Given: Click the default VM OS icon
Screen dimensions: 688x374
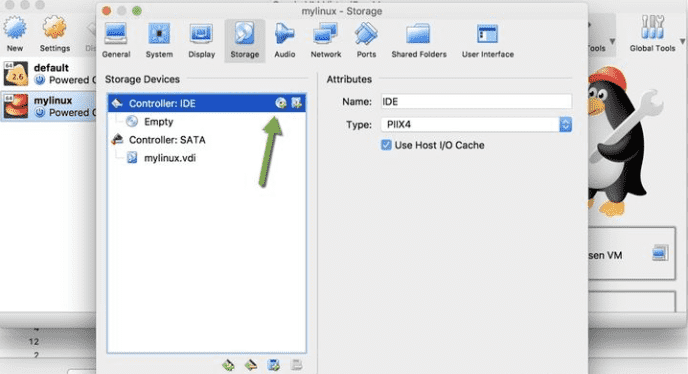Looking at the screenshot, I should point(16,73).
